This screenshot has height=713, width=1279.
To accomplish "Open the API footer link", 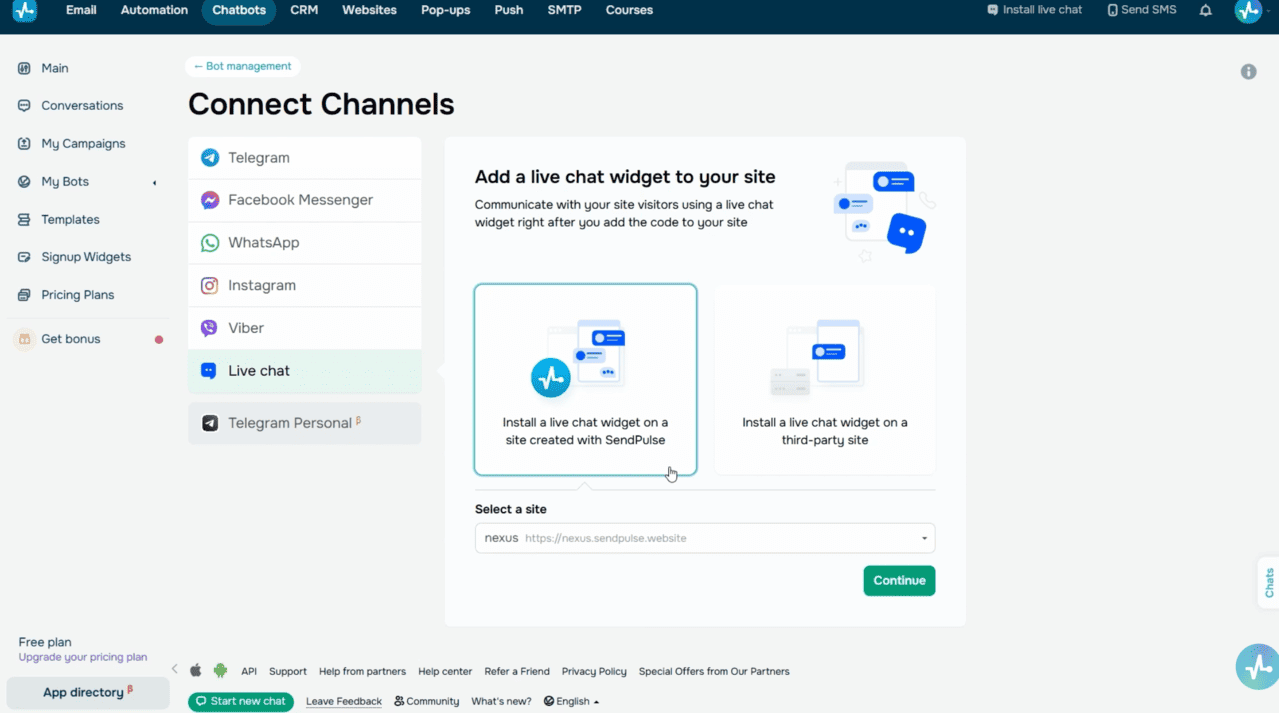I will click(x=249, y=671).
